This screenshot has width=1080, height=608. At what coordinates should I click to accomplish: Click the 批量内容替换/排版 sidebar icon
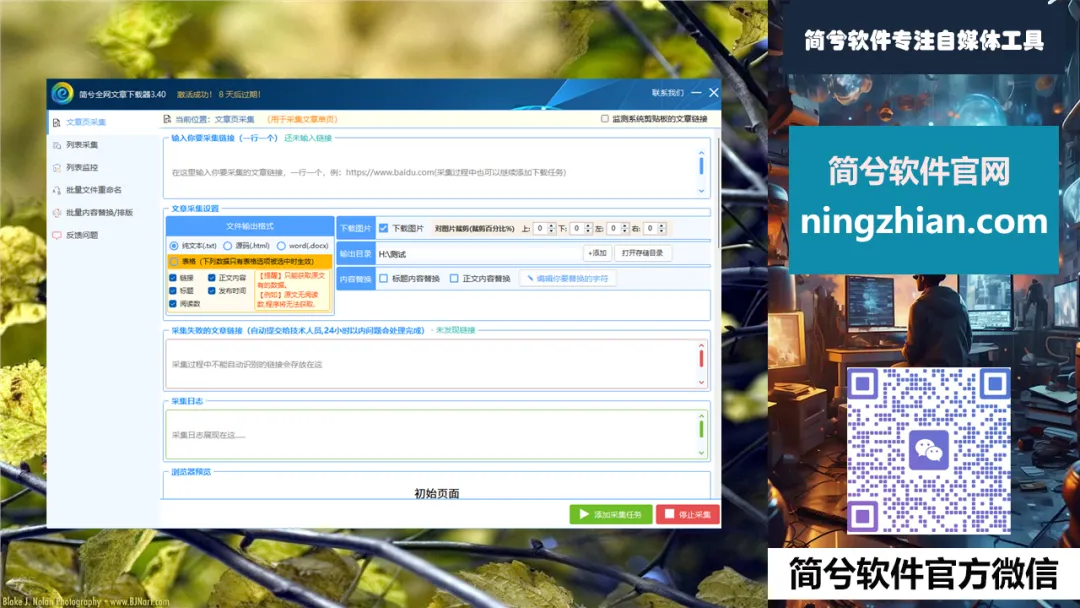[56, 213]
